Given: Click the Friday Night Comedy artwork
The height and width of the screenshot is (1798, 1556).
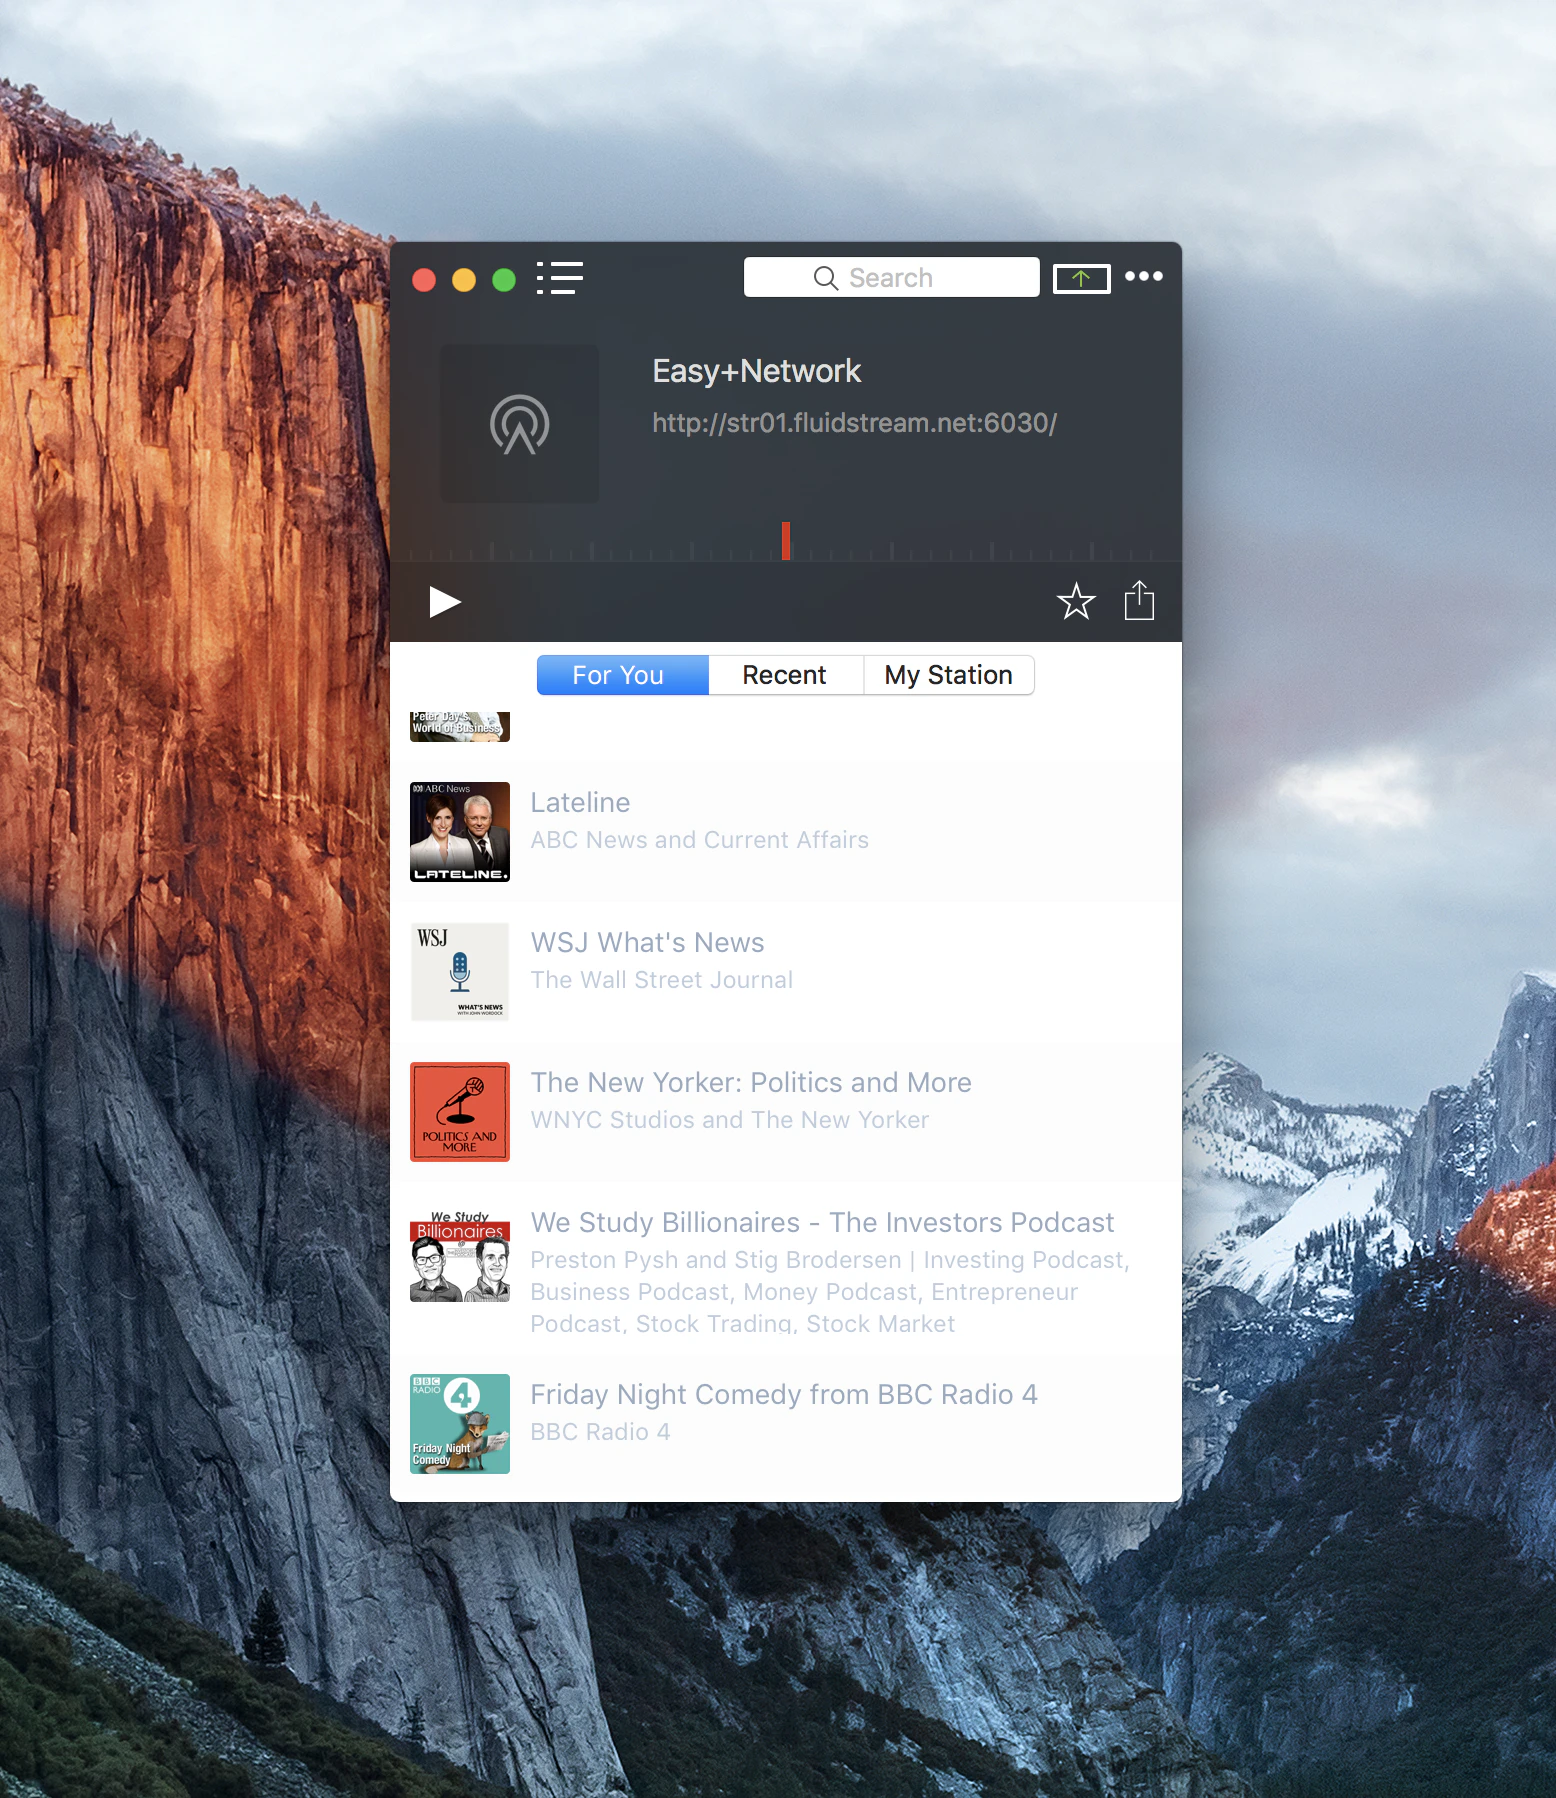Looking at the screenshot, I should click(460, 1424).
